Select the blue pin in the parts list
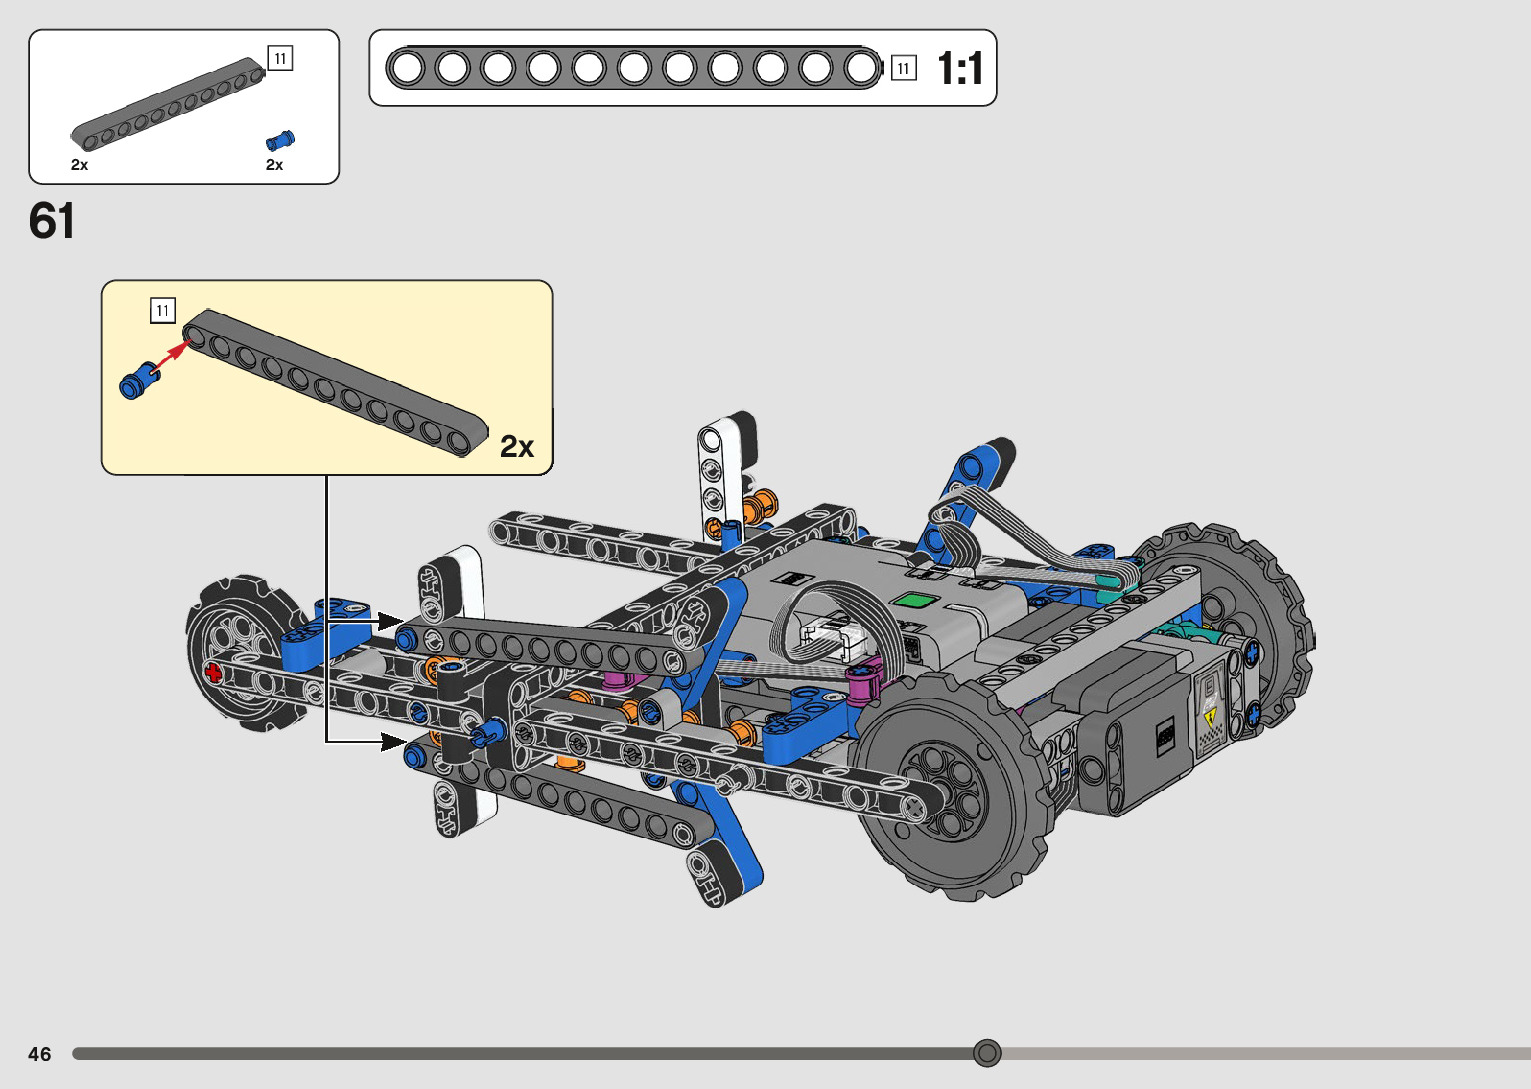 (280, 141)
